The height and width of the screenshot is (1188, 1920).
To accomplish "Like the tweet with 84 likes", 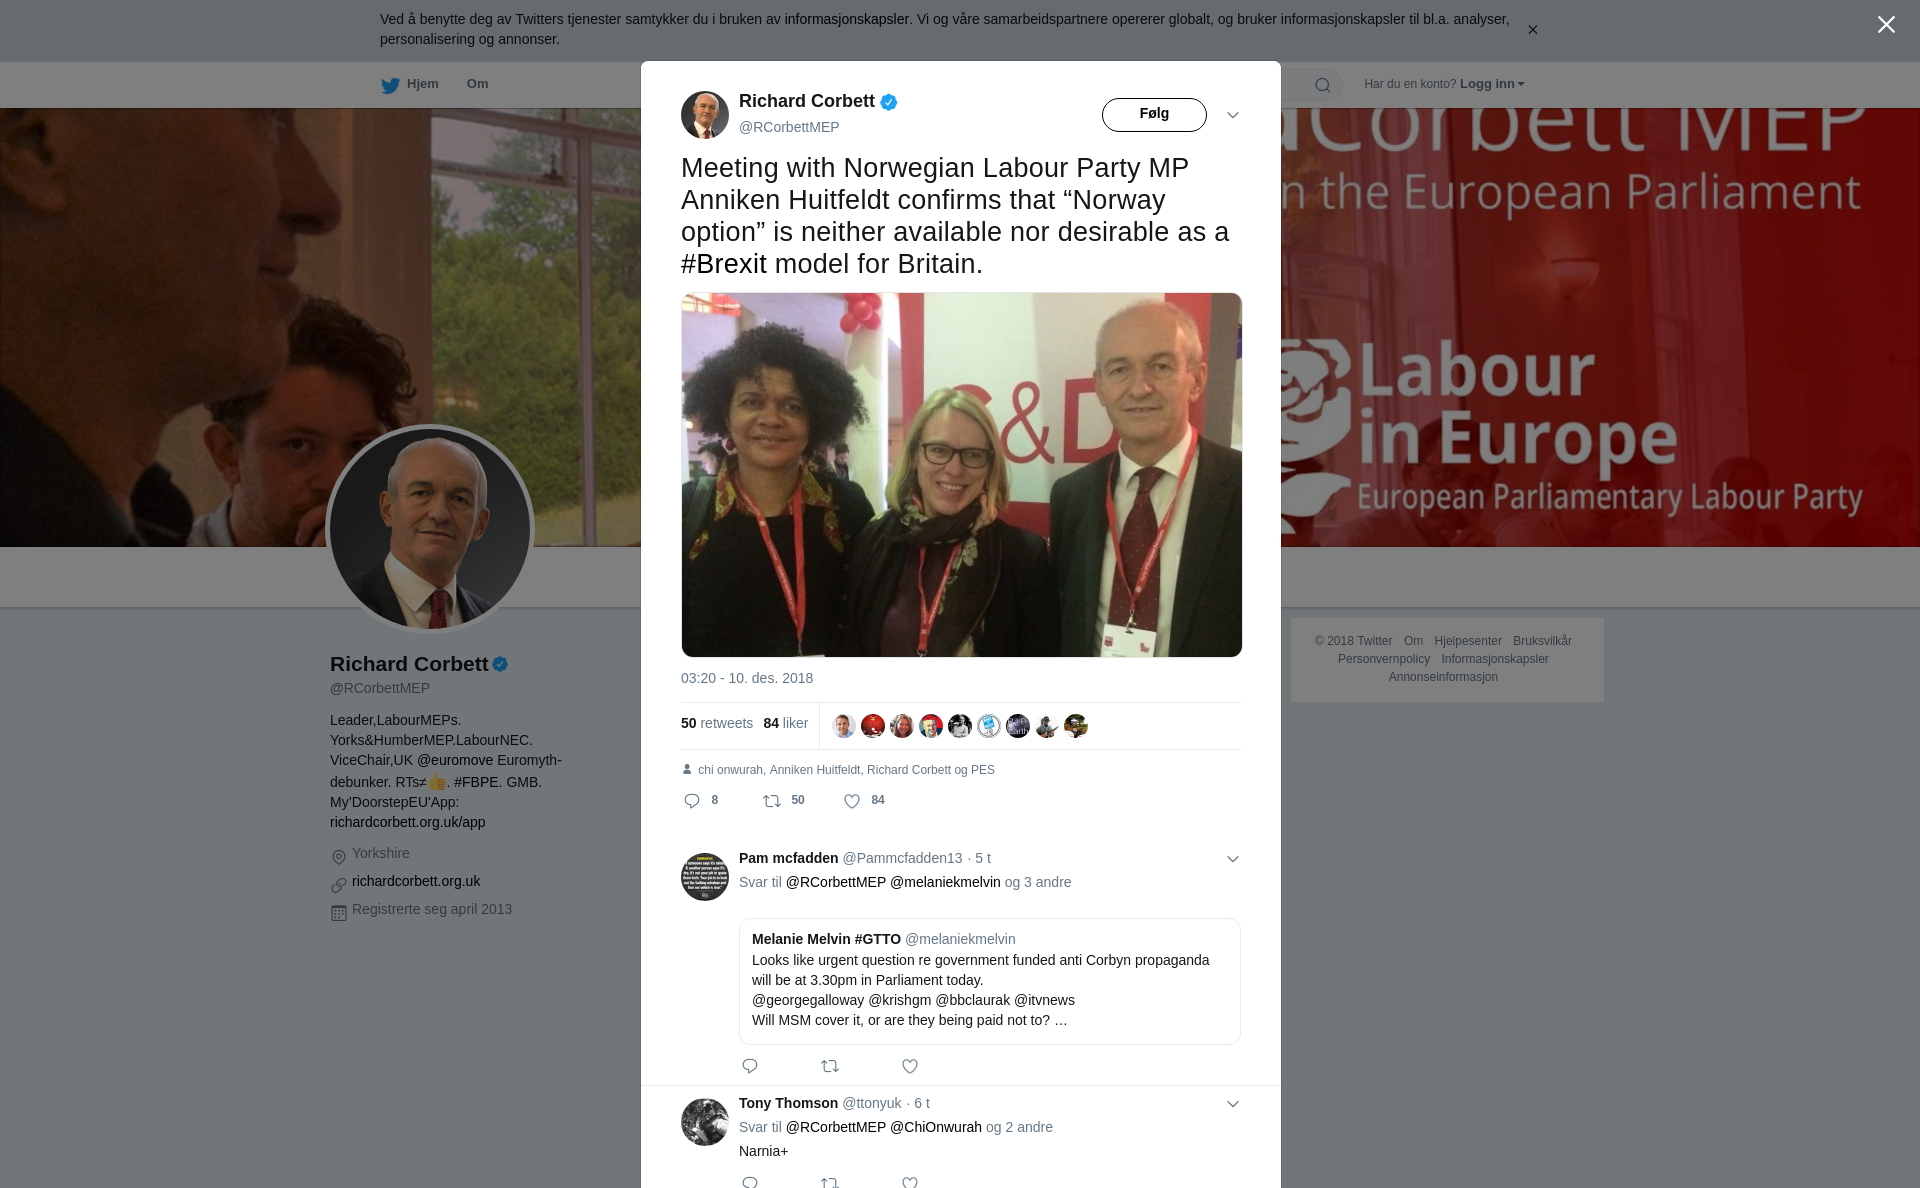I will point(852,801).
